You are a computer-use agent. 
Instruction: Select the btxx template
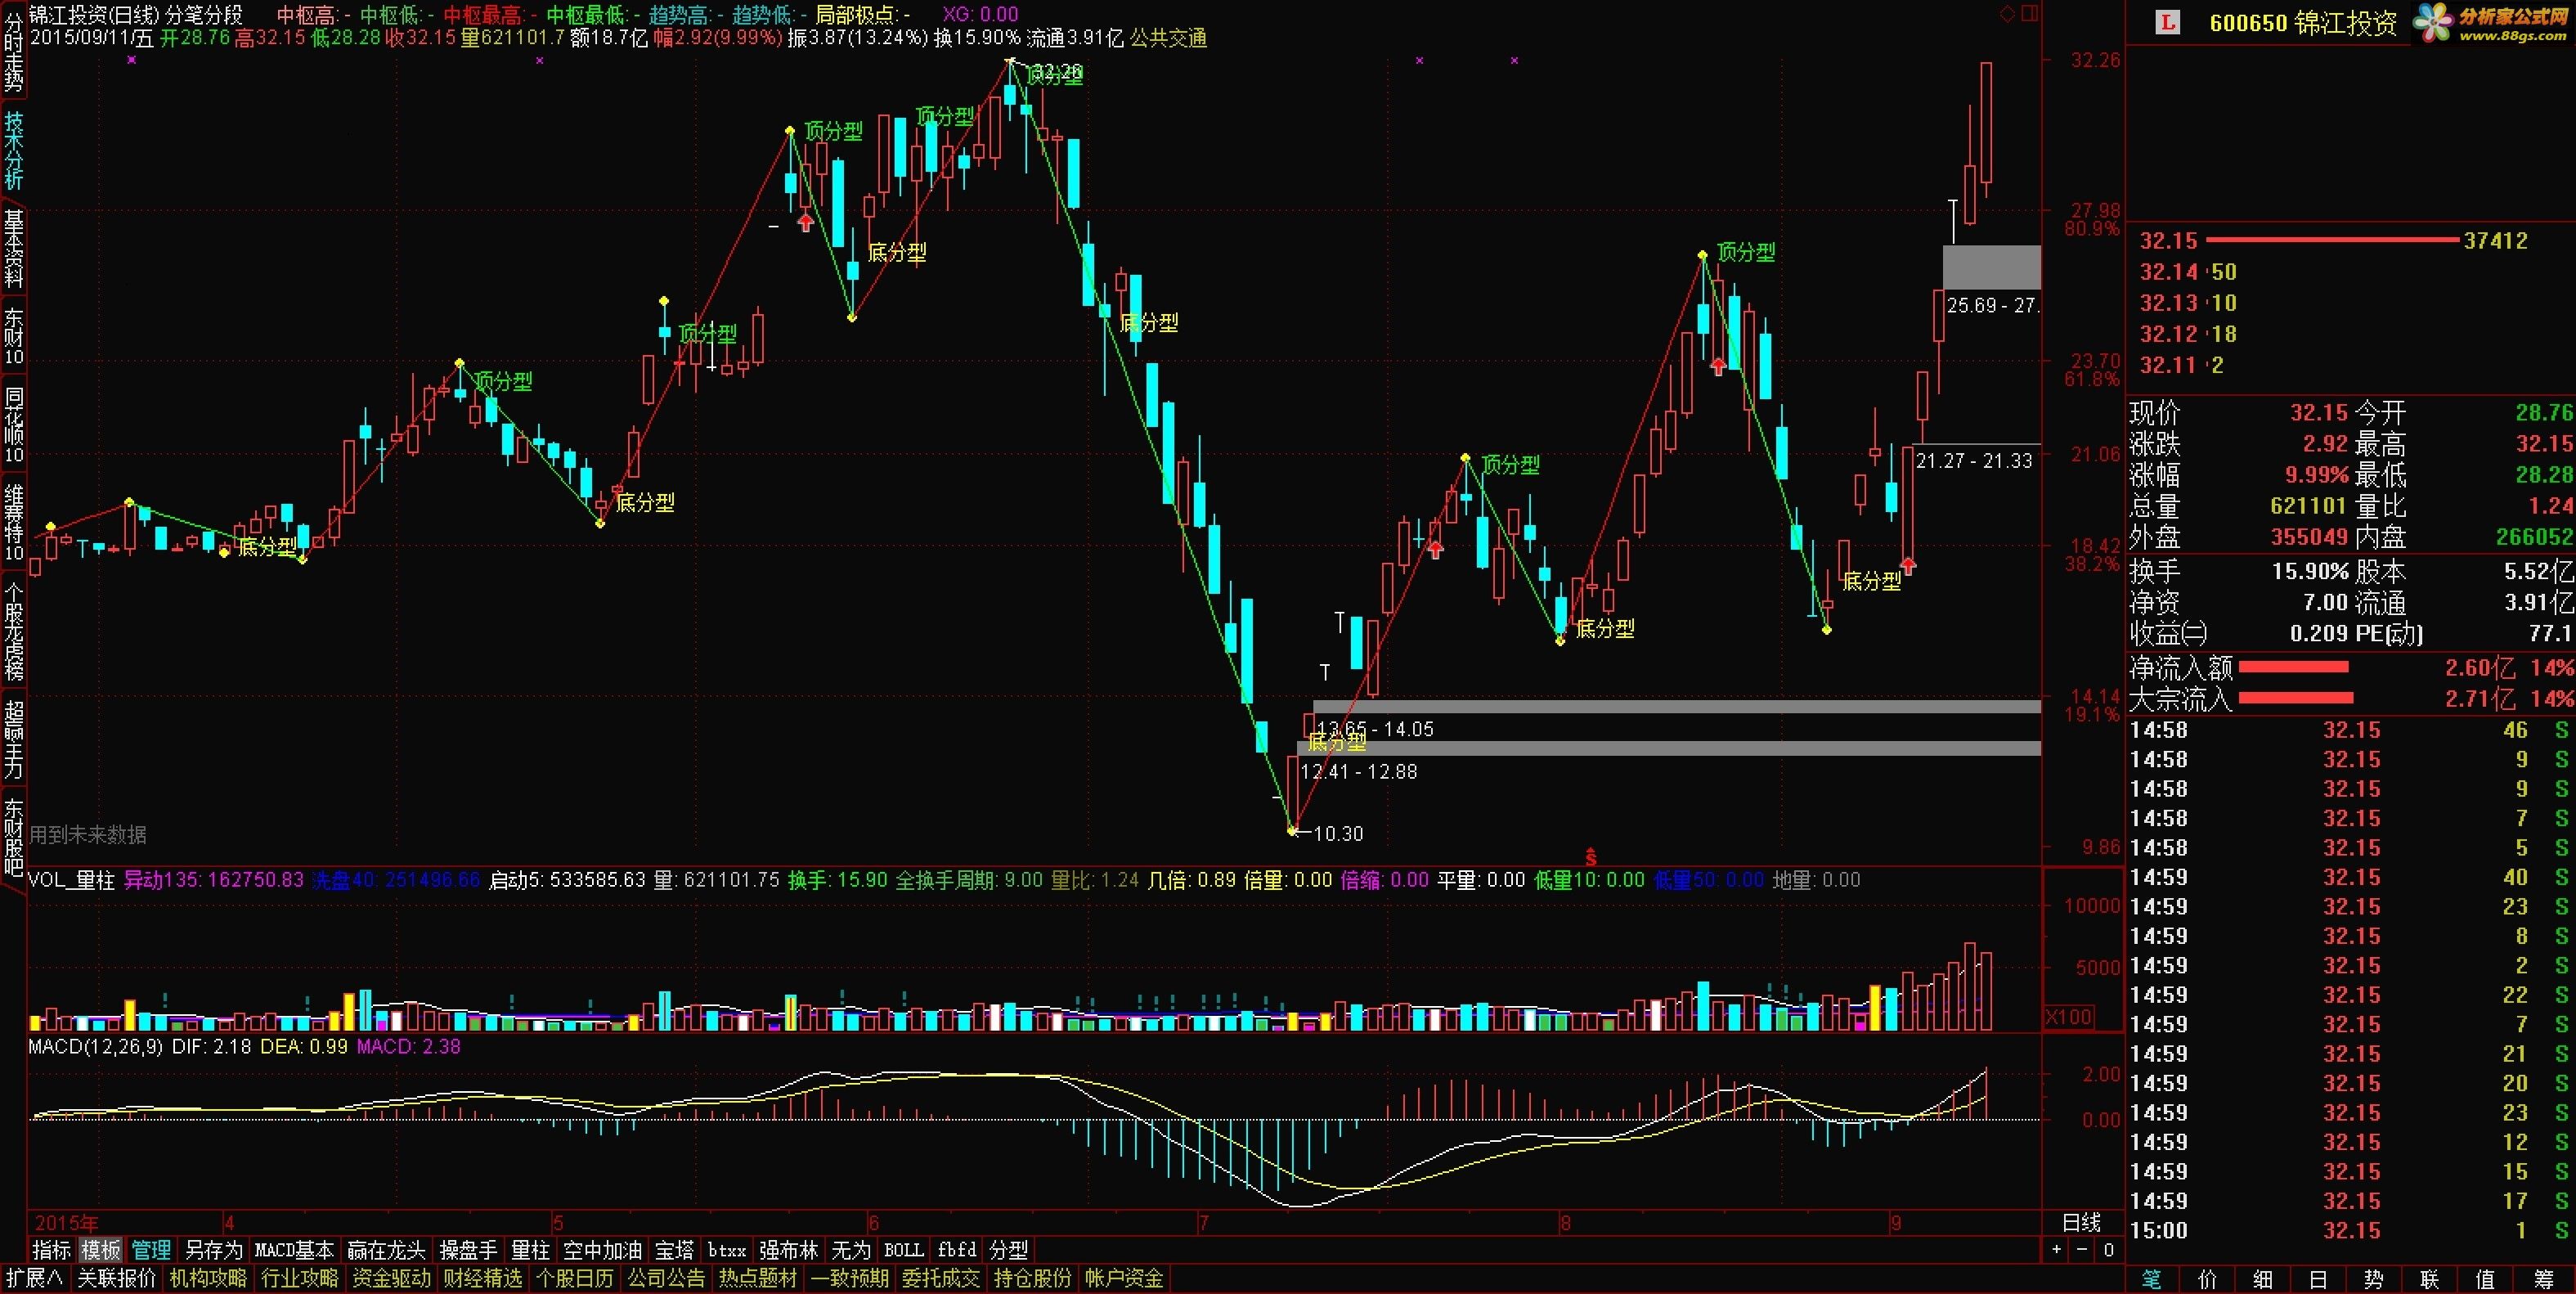(x=727, y=1250)
